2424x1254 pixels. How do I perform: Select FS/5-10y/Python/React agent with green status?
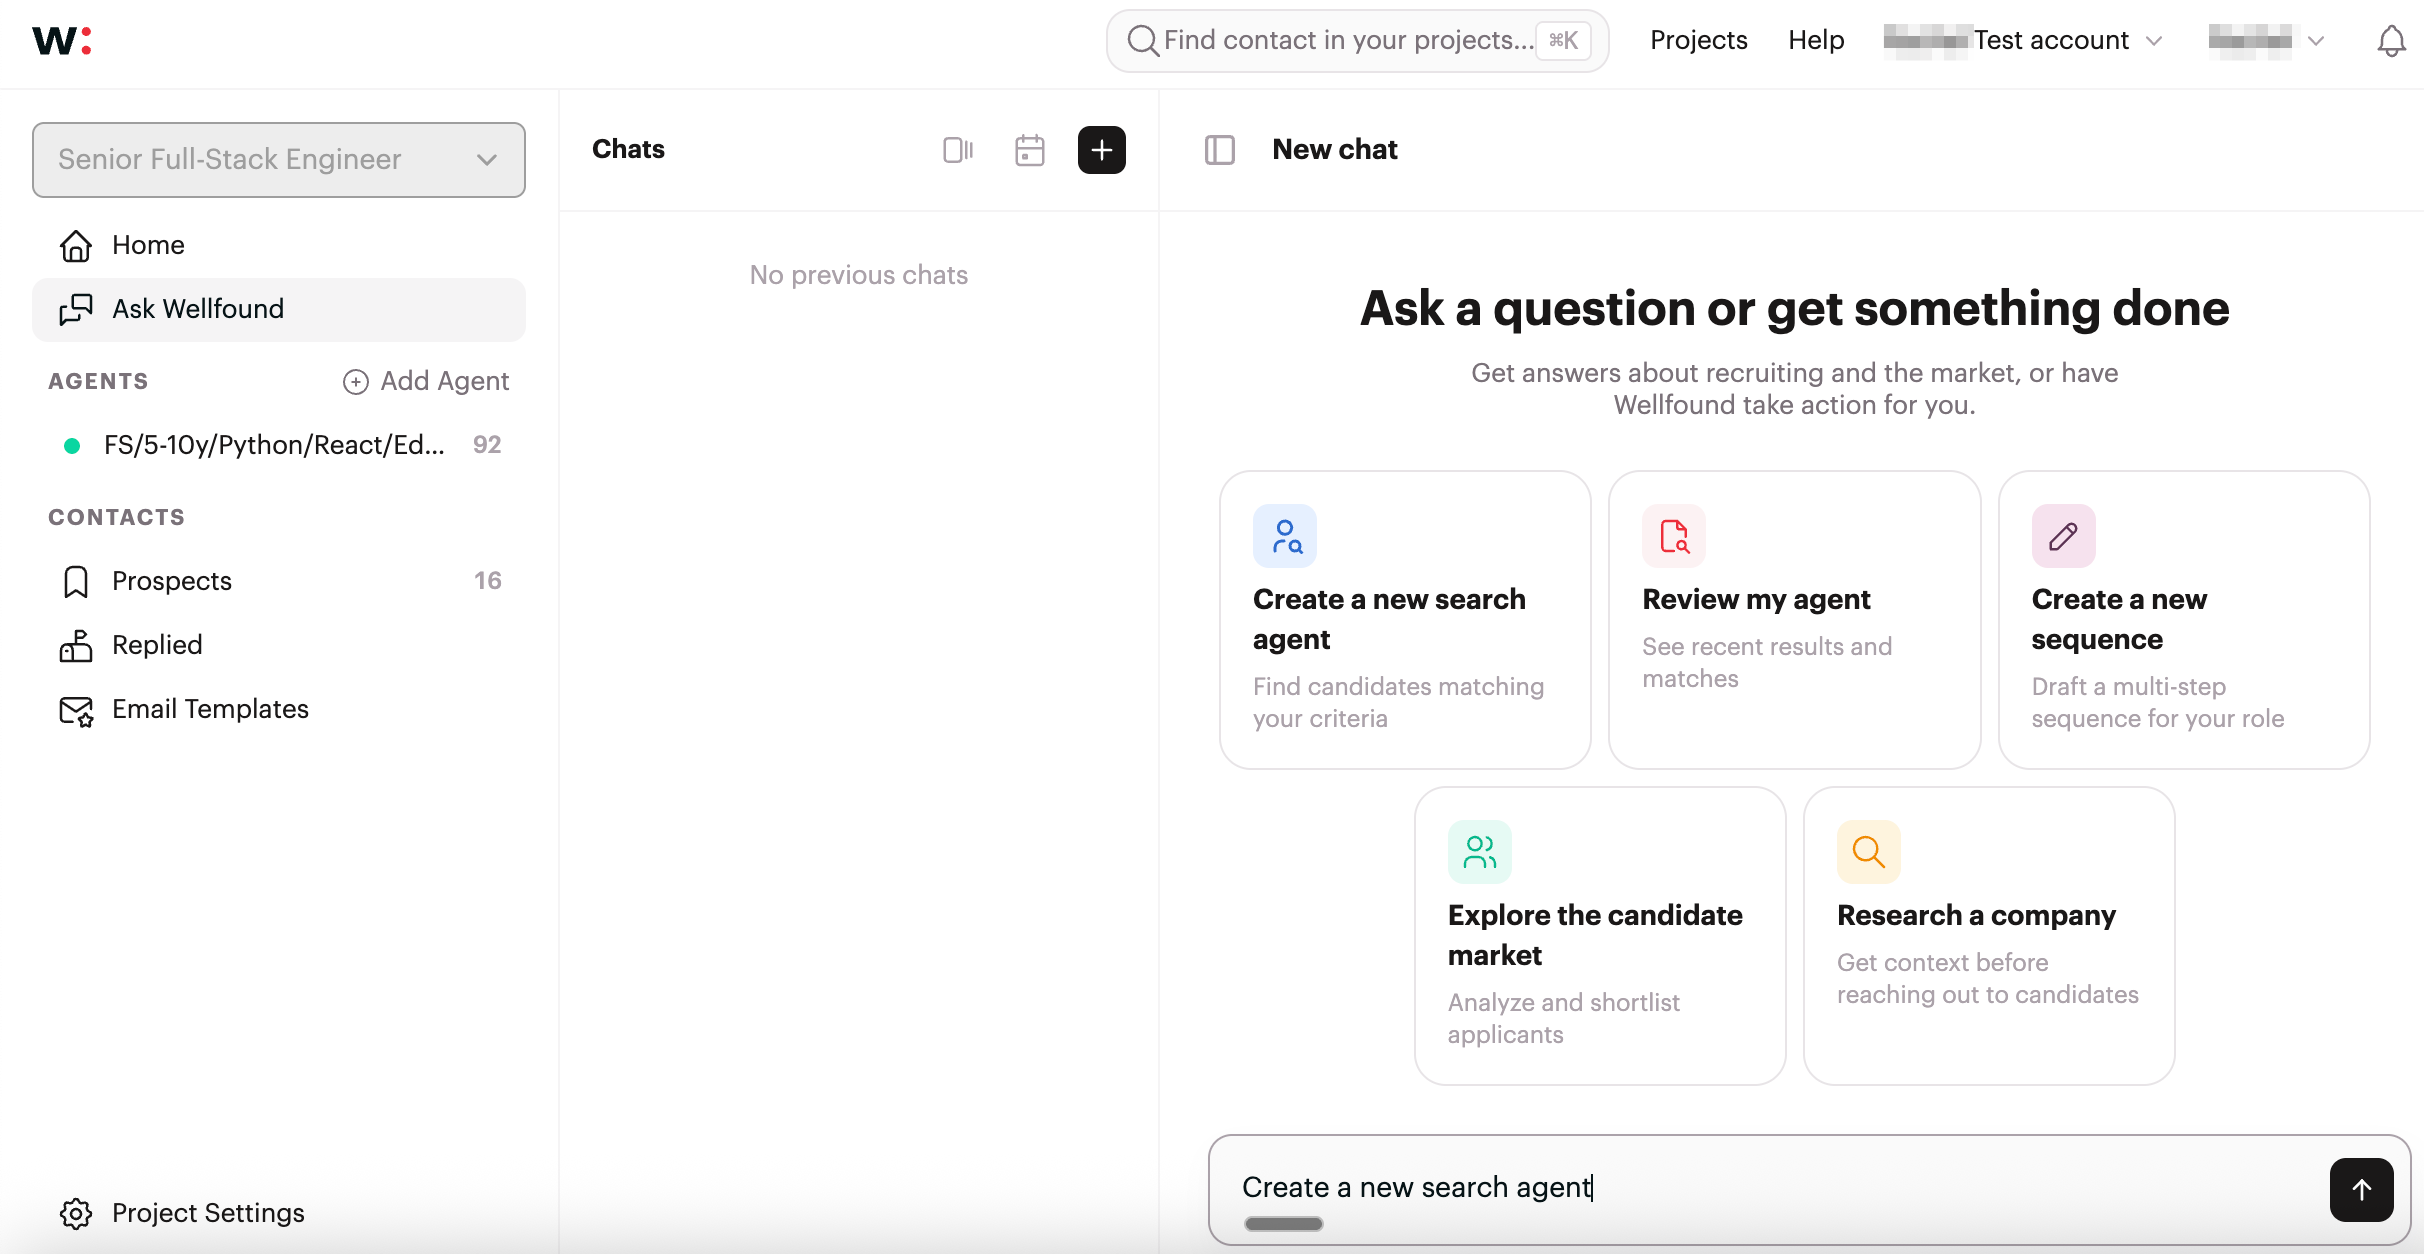[x=274, y=445]
